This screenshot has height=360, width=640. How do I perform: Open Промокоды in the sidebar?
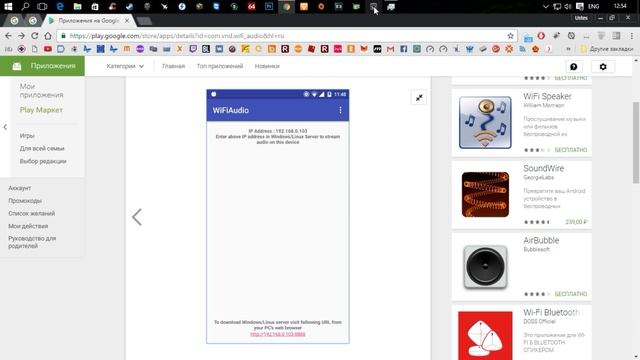pyautogui.click(x=25, y=201)
